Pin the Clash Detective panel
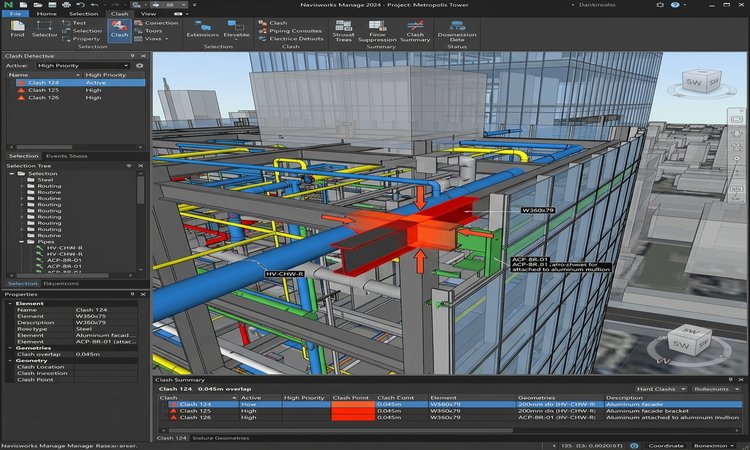750x450 pixels. [132, 56]
